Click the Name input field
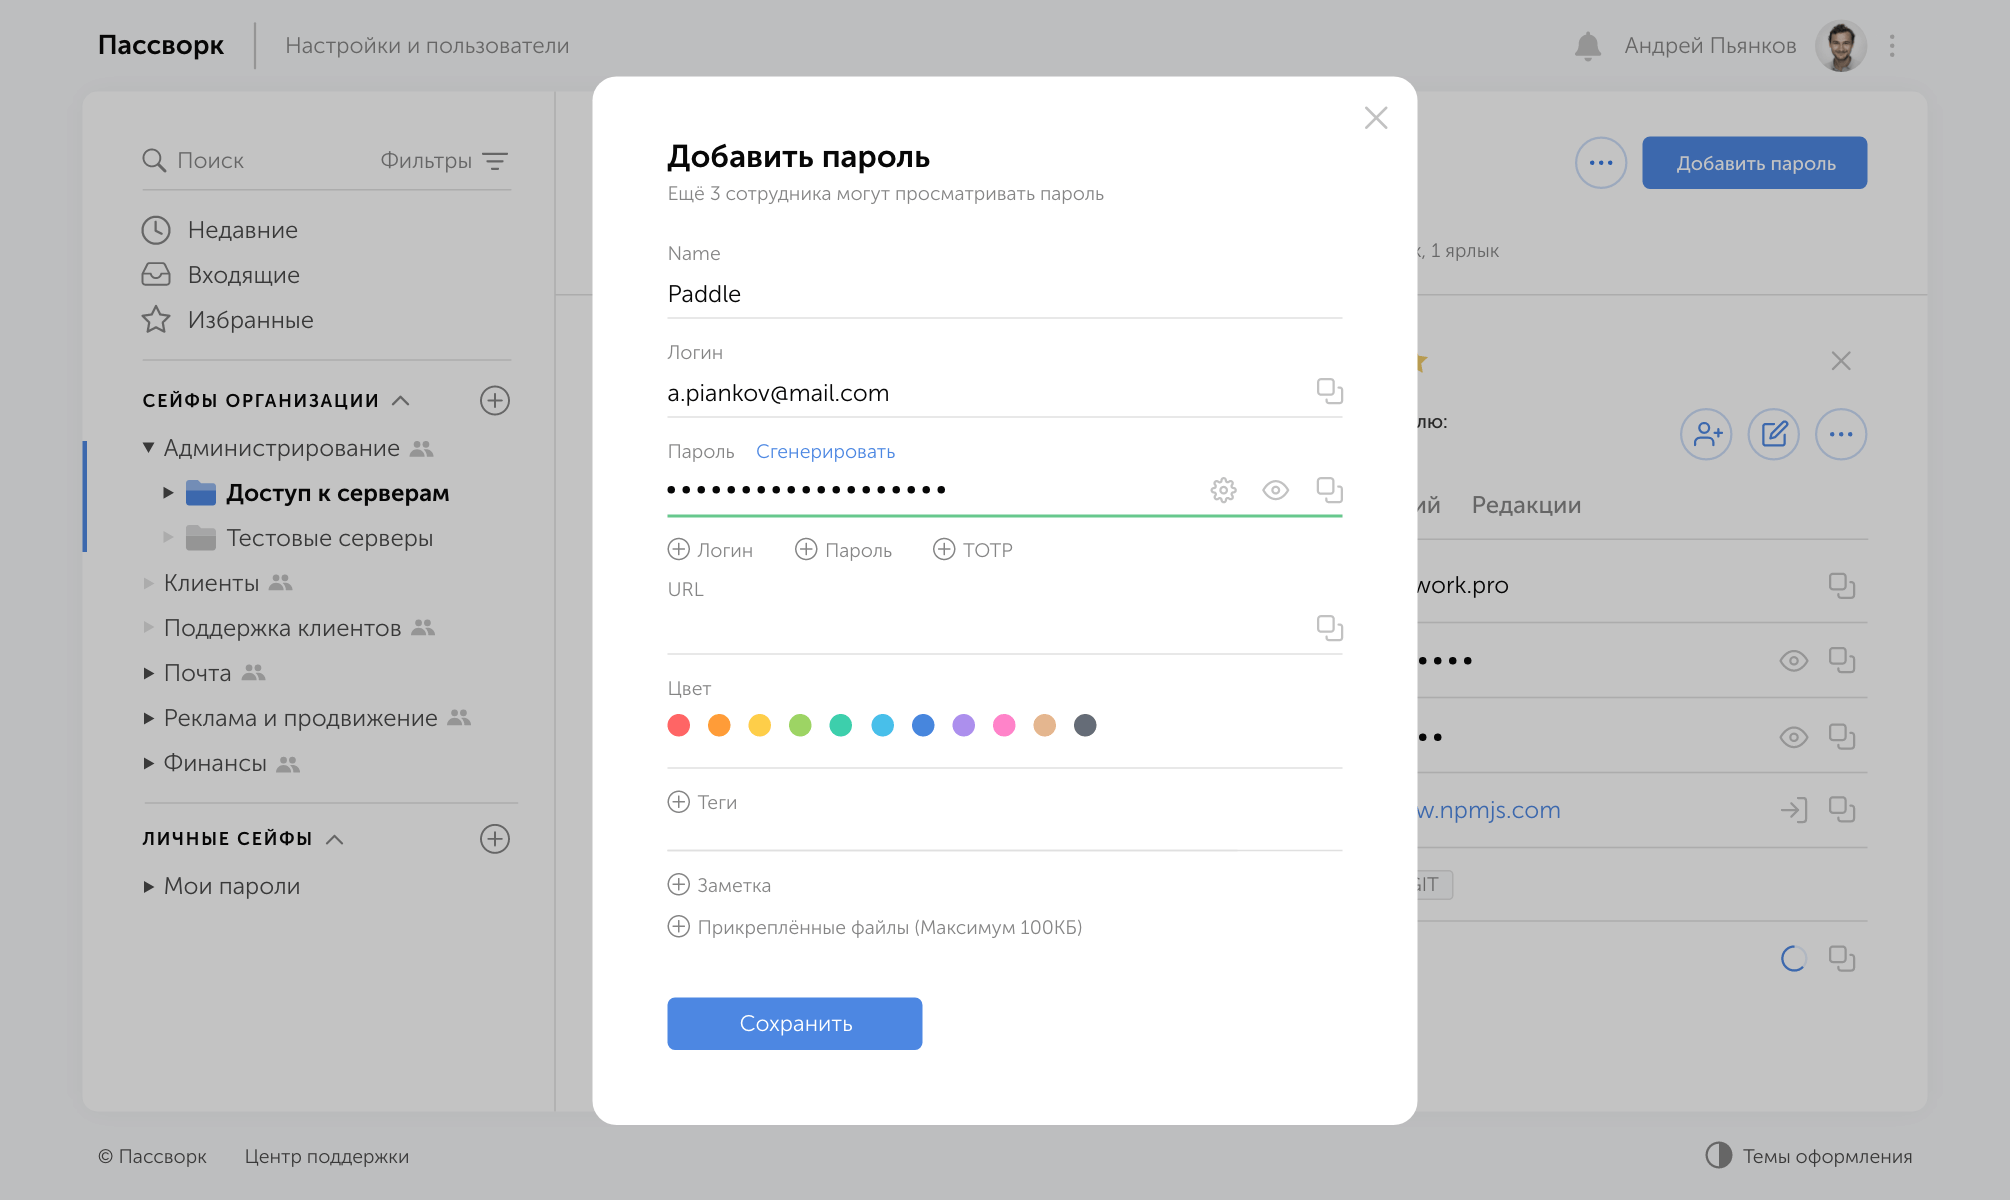The image size is (2010, 1200). pyautogui.click(x=1003, y=294)
